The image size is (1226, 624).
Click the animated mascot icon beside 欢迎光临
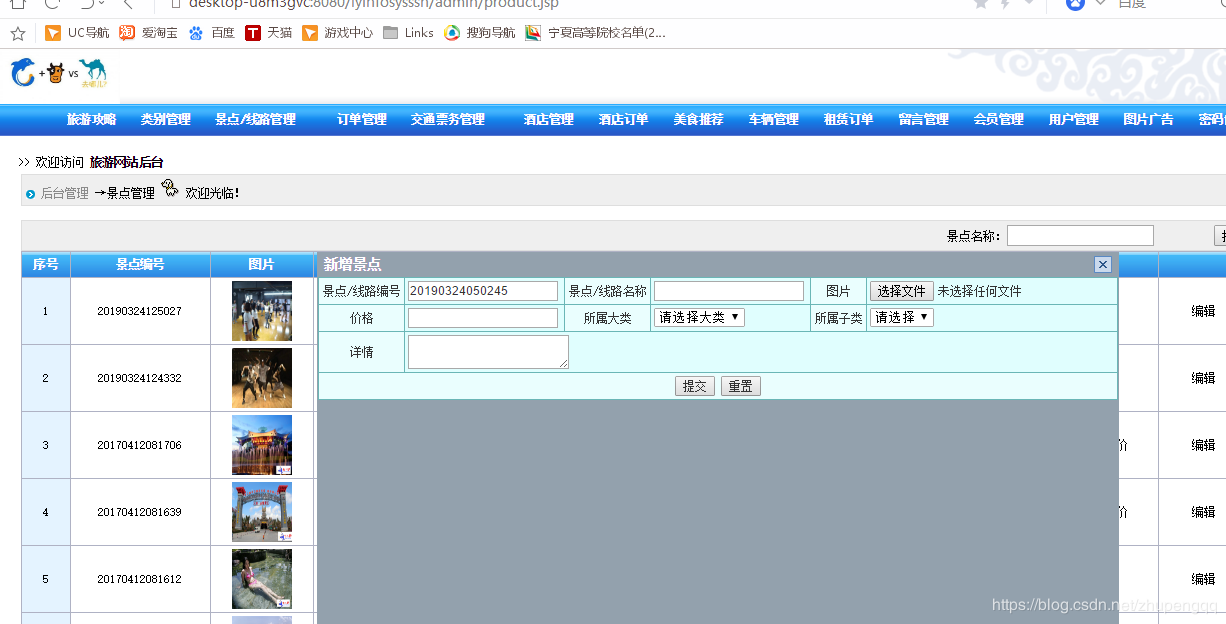click(x=169, y=187)
